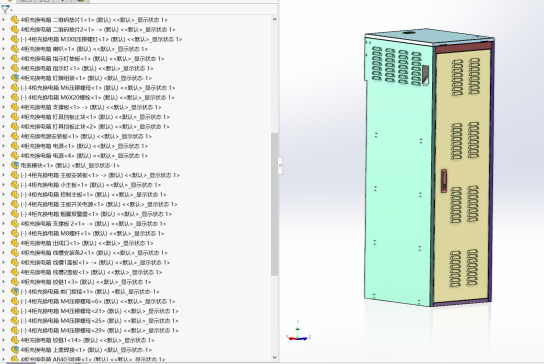Click subassembly icon of 前门焊接<1>

[x=15, y=292]
